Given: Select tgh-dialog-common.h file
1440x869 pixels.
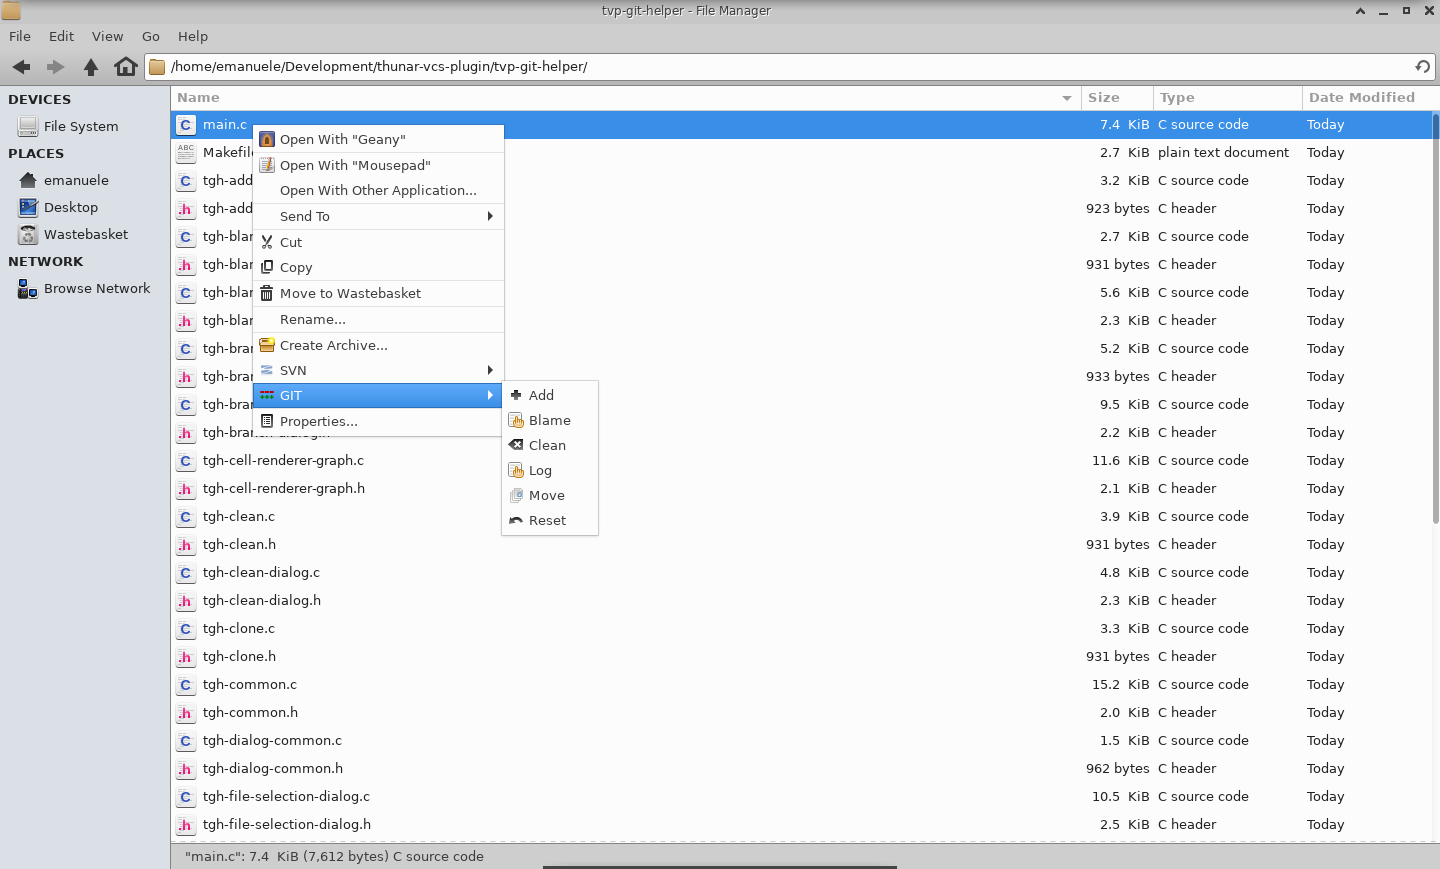Looking at the screenshot, I should pyautogui.click(x=272, y=768).
